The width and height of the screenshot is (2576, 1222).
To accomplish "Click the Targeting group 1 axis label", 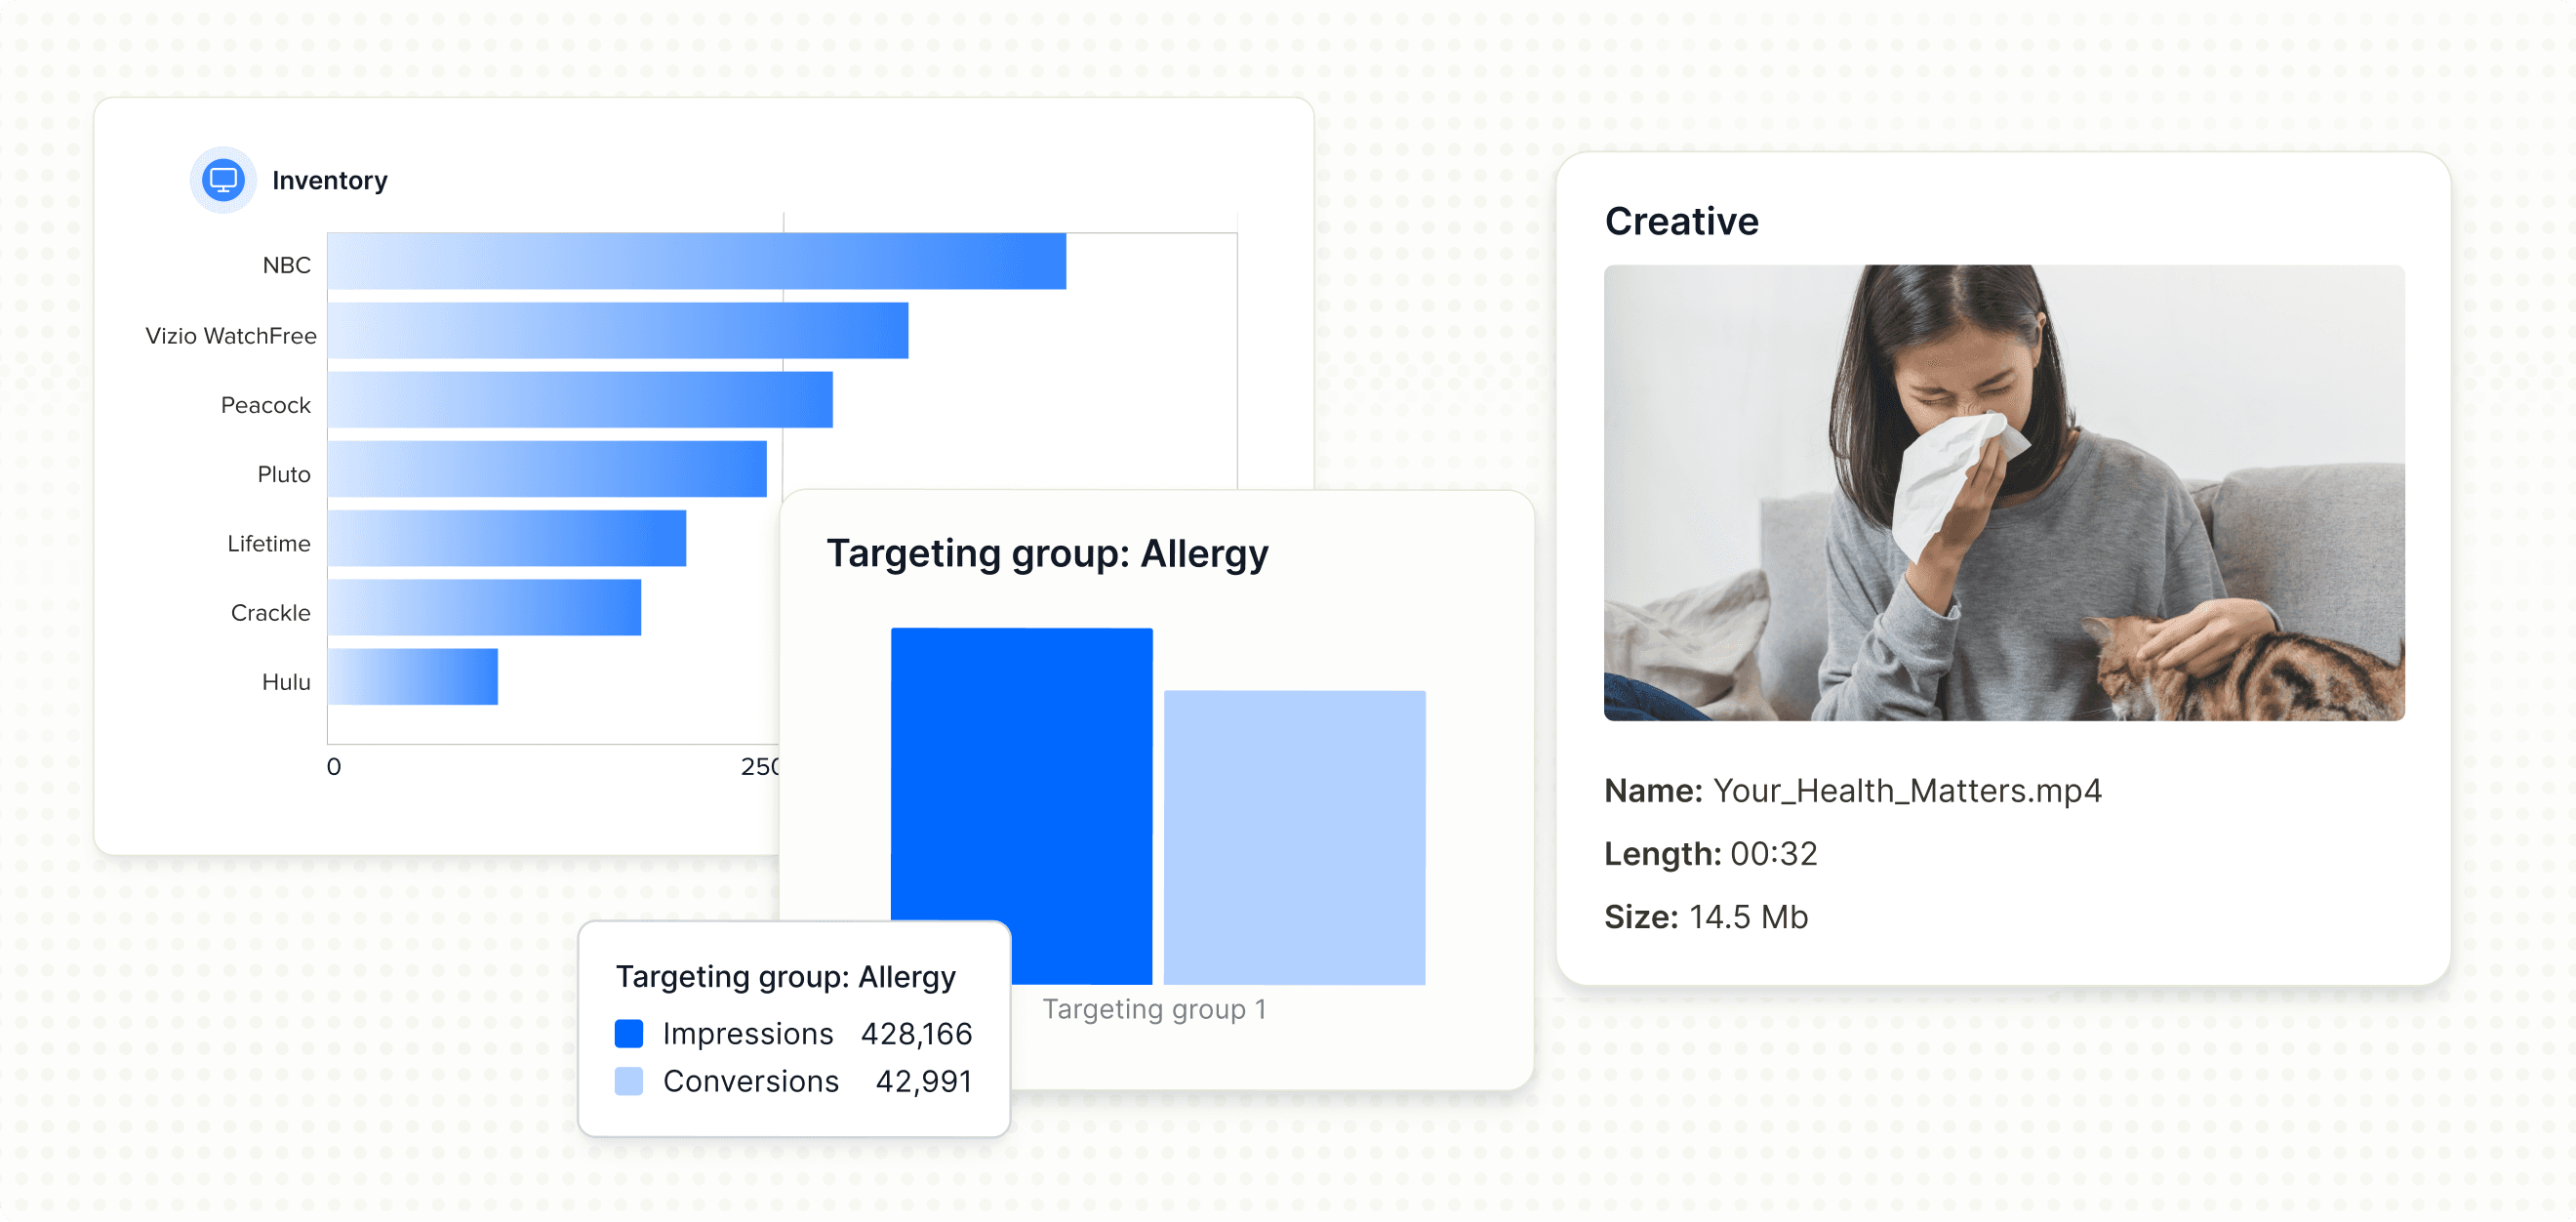I will click(x=1154, y=1009).
